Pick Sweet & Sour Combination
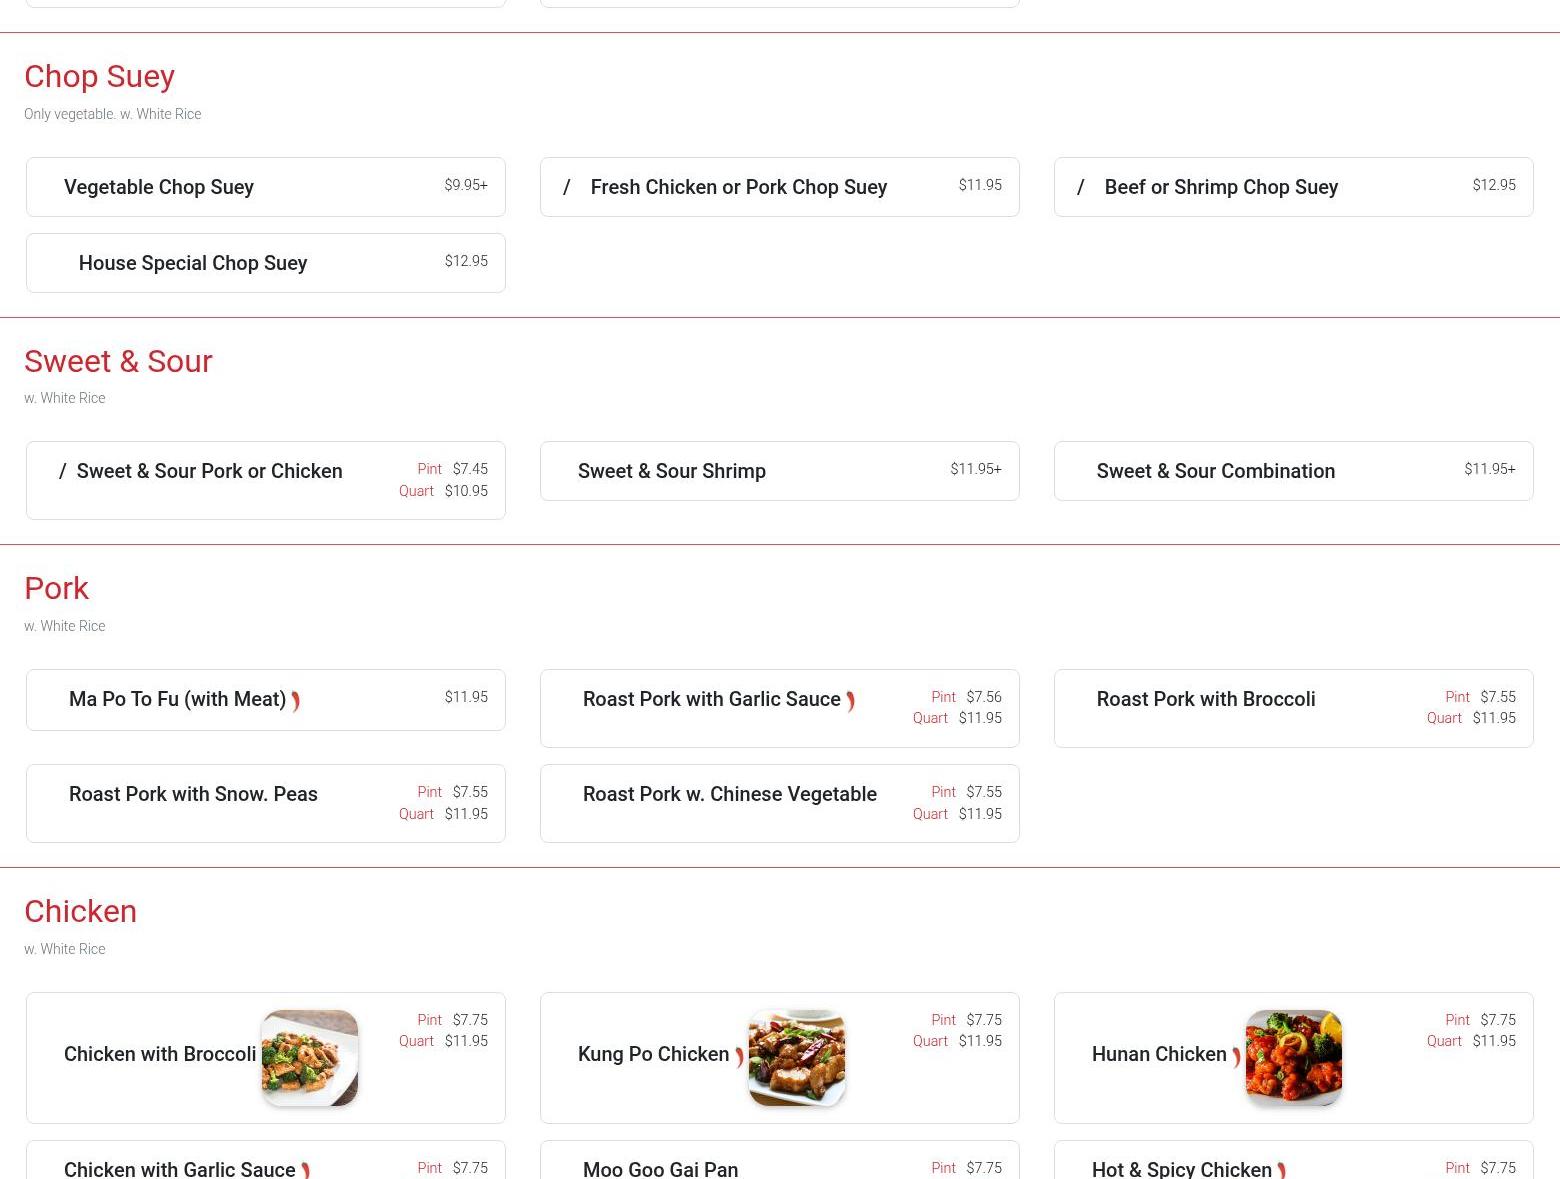Screen dimensions: 1560x1179 tap(1215, 471)
